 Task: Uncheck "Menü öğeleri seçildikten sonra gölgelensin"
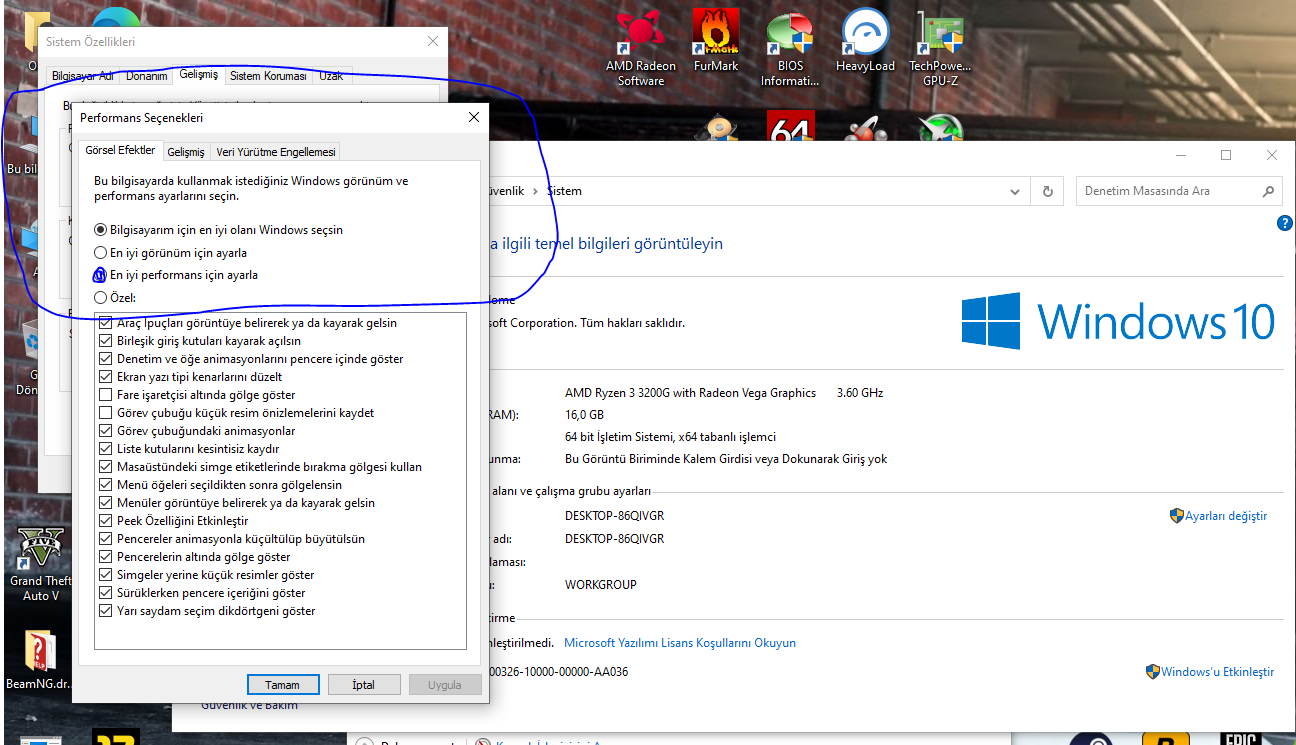pyautogui.click(x=106, y=485)
